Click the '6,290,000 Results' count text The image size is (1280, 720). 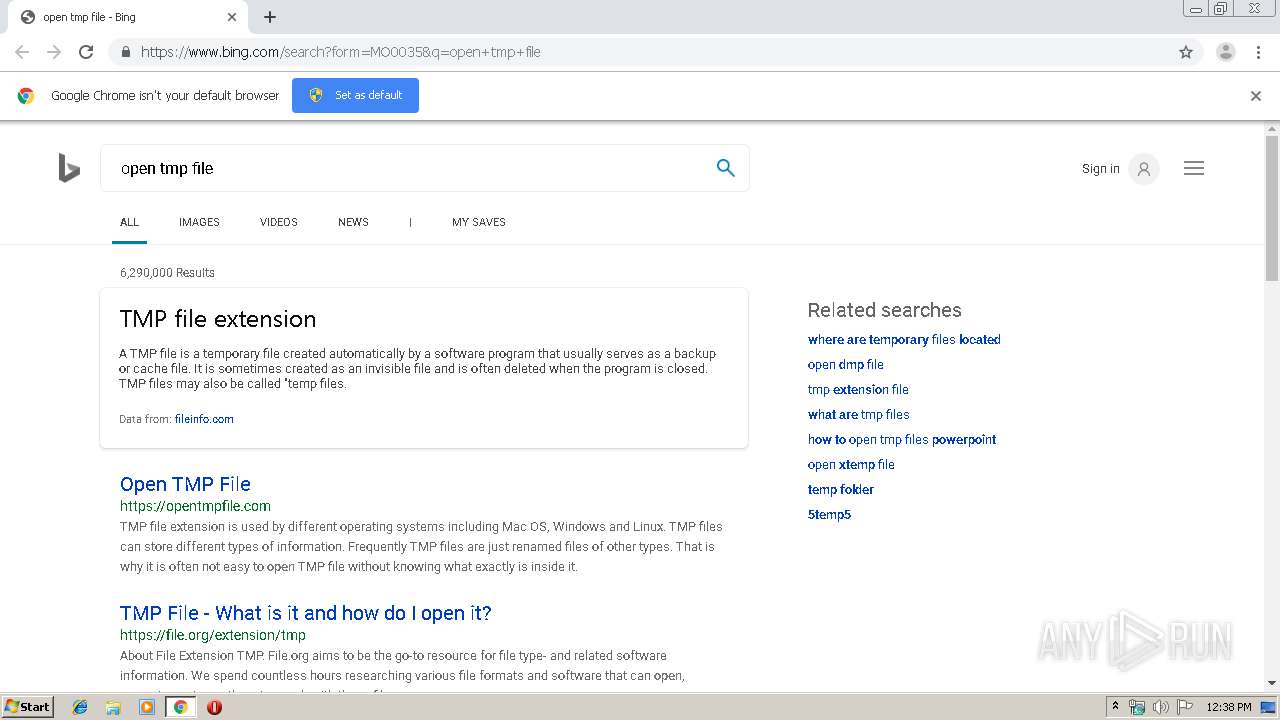pyautogui.click(x=167, y=273)
